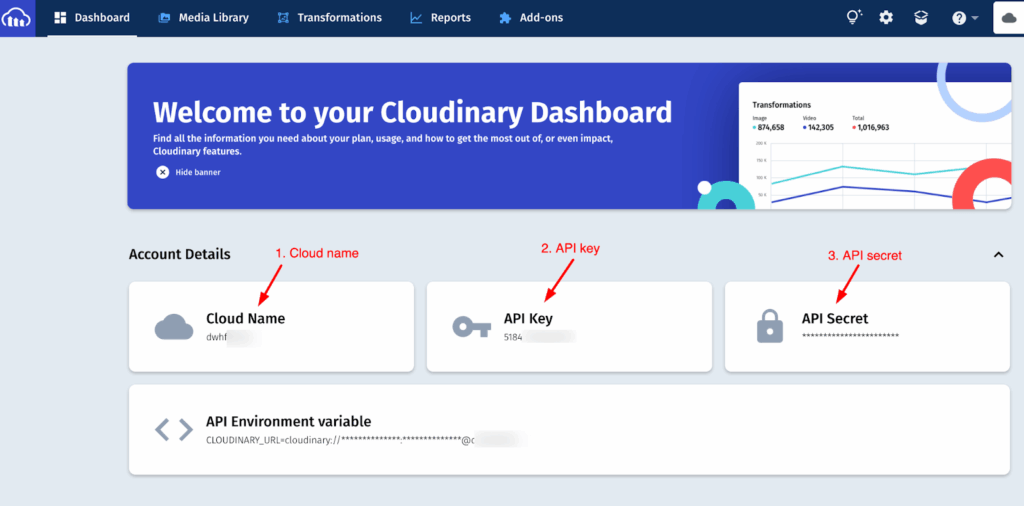
Task: Open the lightbulb tips icon
Action: point(853,18)
